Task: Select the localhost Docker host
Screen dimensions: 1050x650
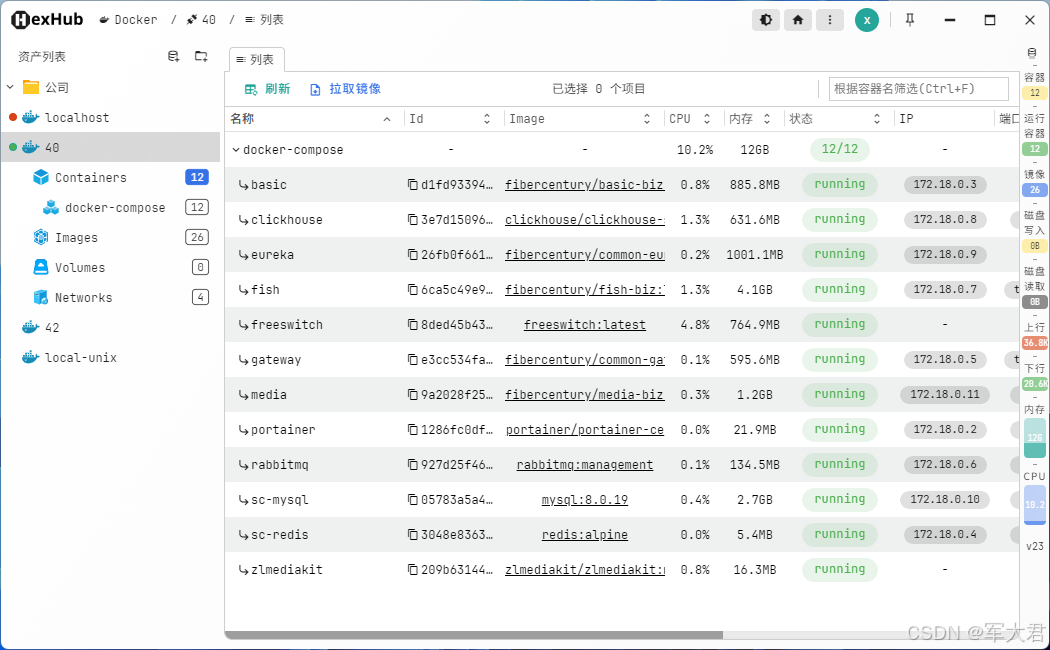Action: coord(77,118)
